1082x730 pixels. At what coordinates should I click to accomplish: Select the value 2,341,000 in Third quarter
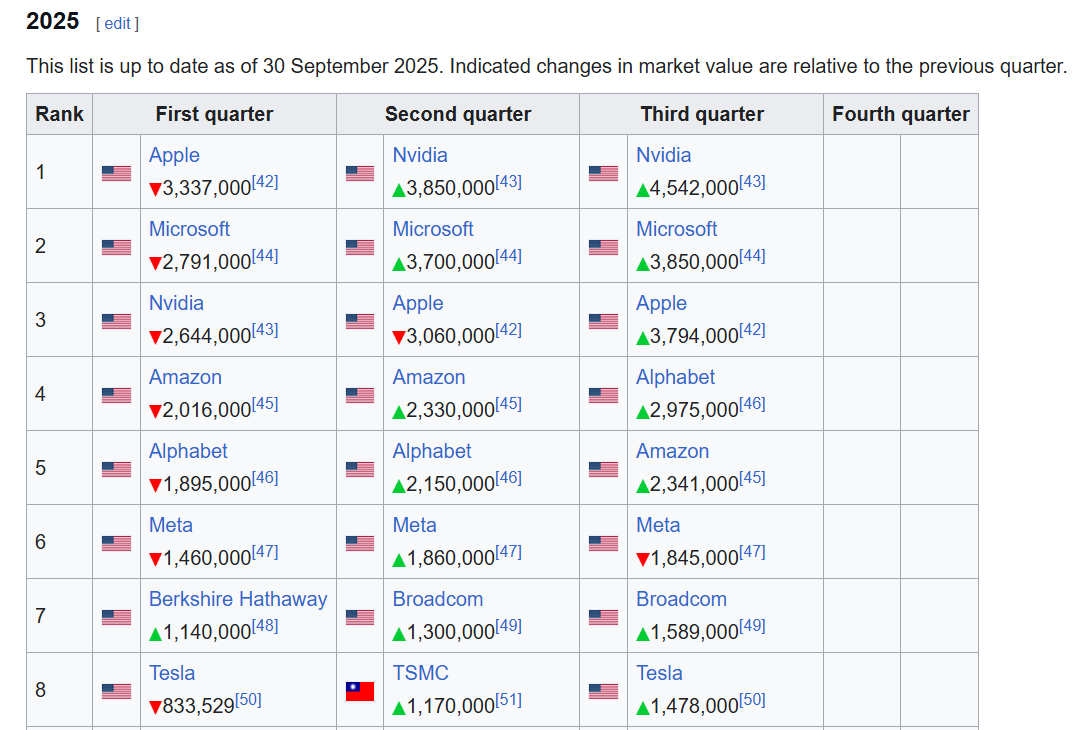click(694, 484)
